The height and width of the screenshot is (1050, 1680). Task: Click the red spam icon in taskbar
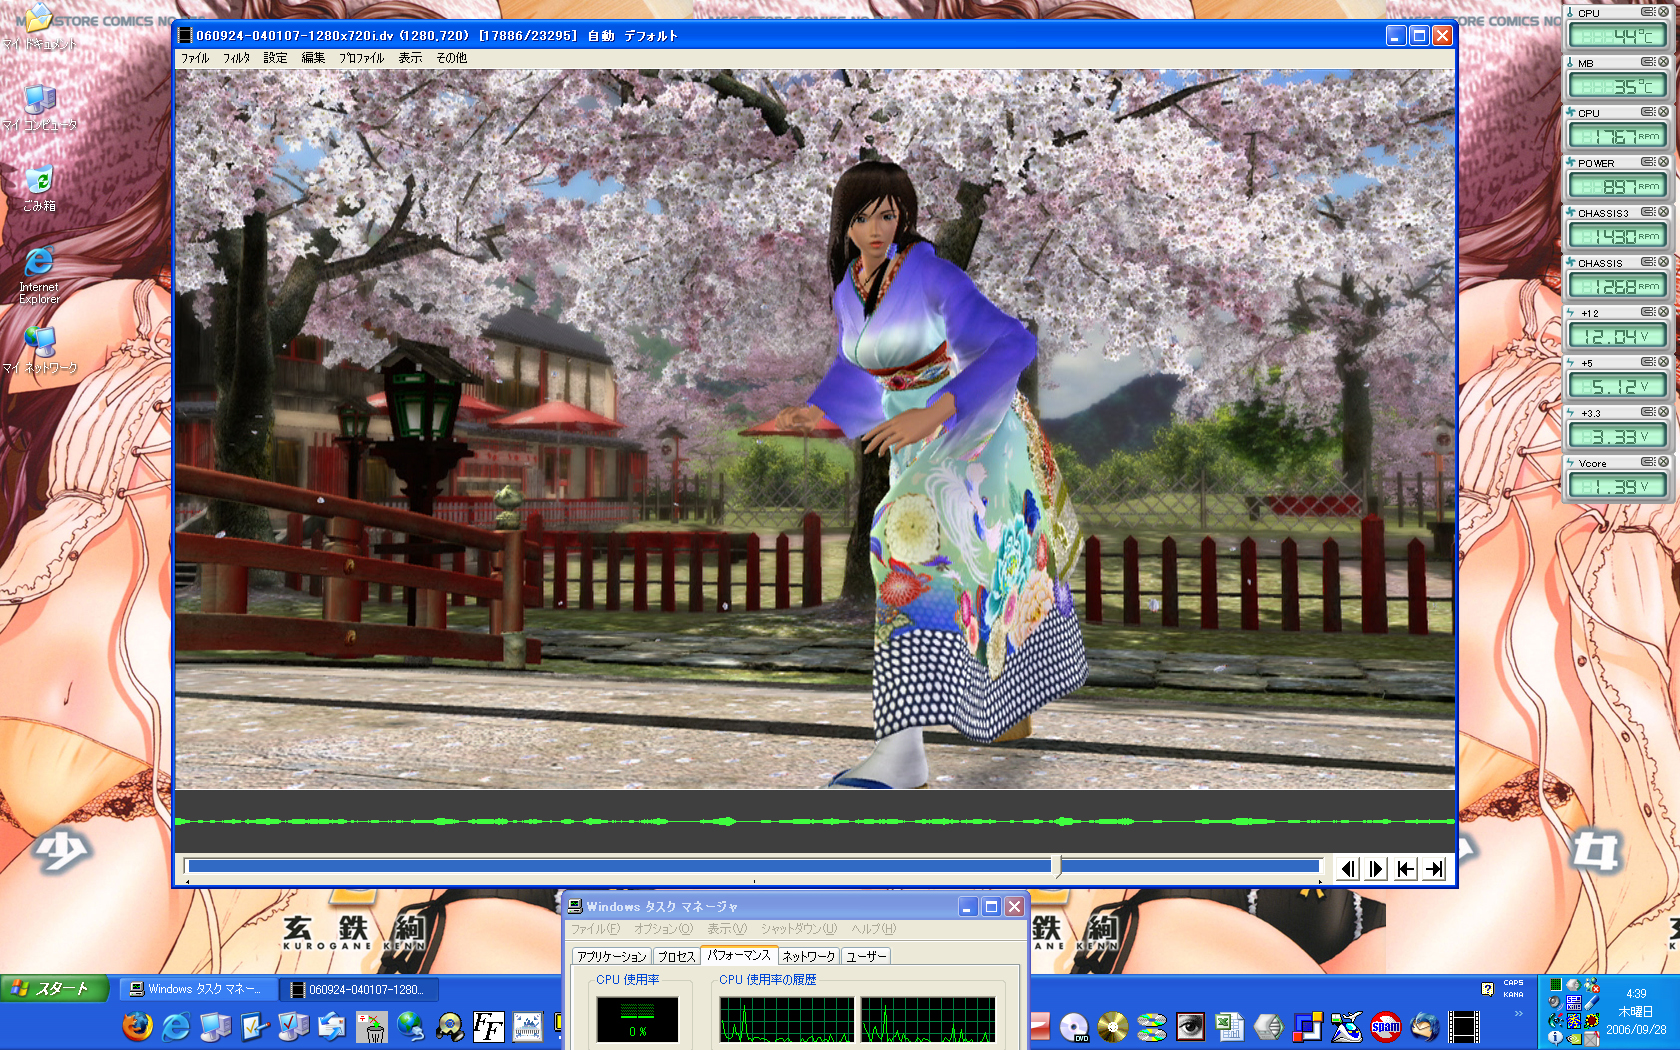(1385, 1027)
